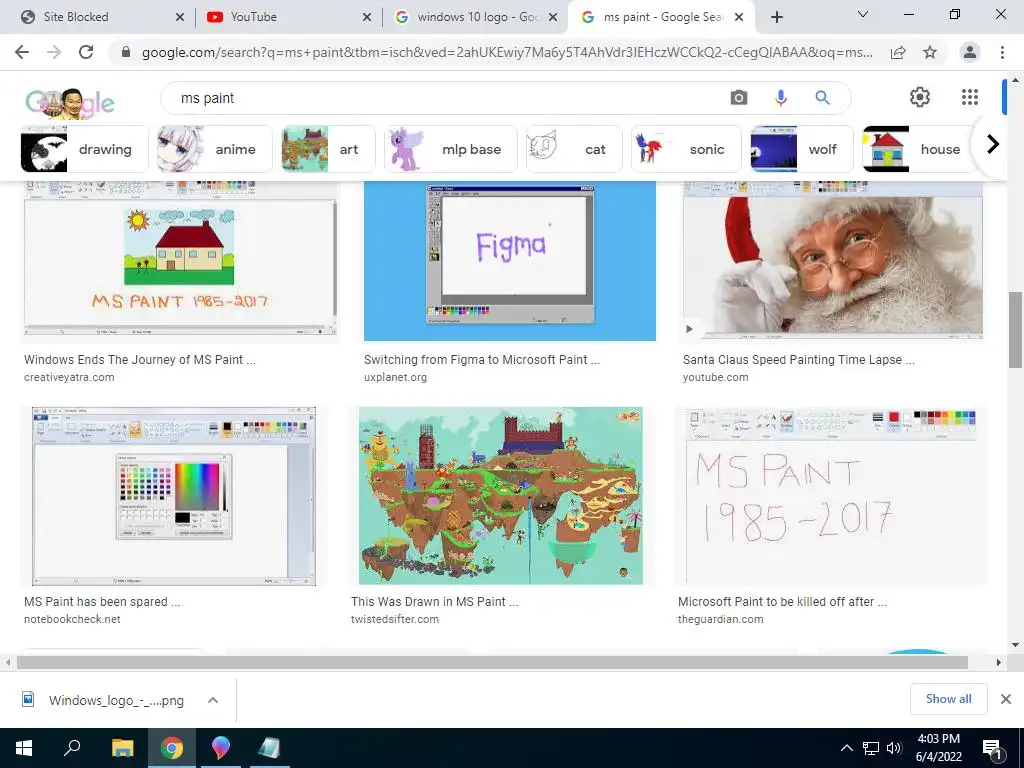Filter images by drawing chip

click(84, 149)
